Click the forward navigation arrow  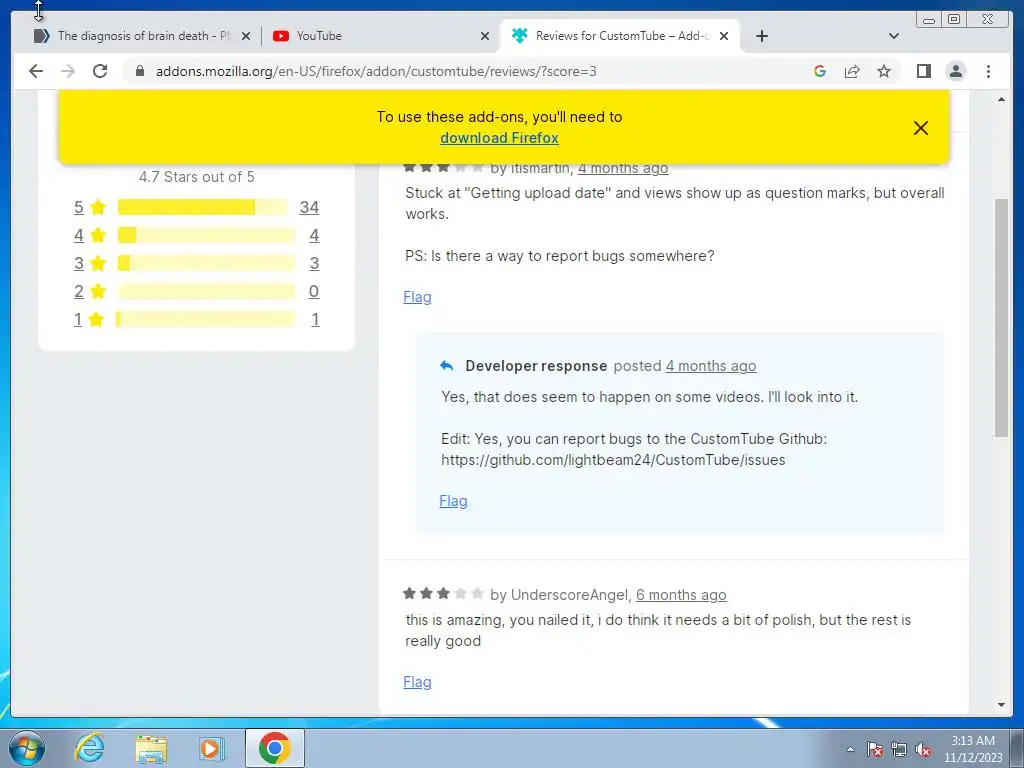(68, 71)
